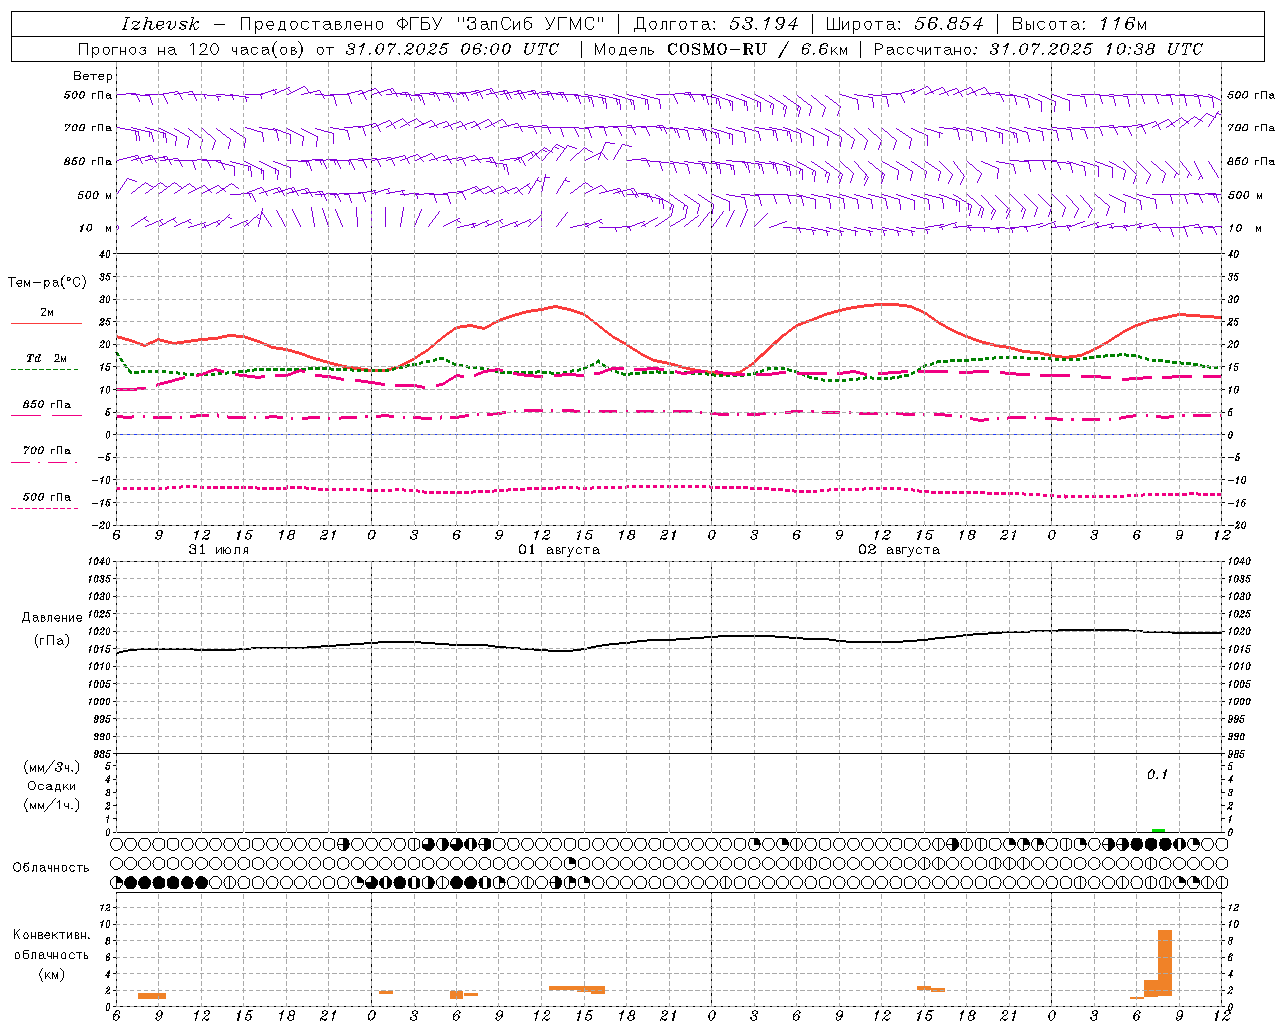Click the '(км)' units label under convective cloudiness
Viewport: 1280px width, 1024px height.
click(51, 974)
